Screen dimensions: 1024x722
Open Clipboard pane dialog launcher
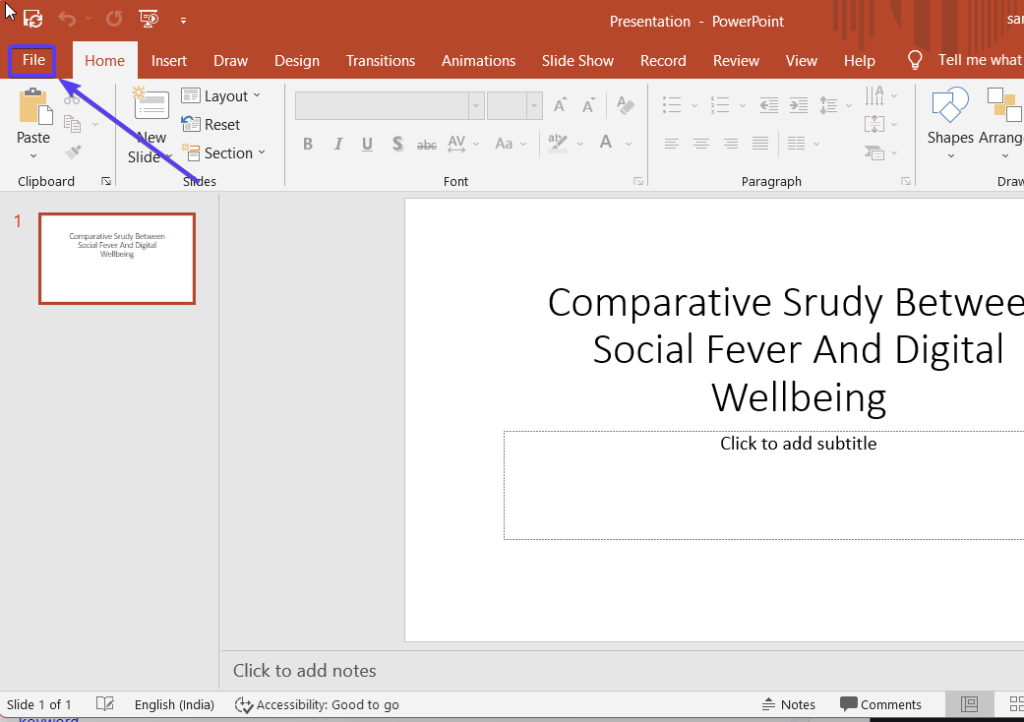(106, 181)
